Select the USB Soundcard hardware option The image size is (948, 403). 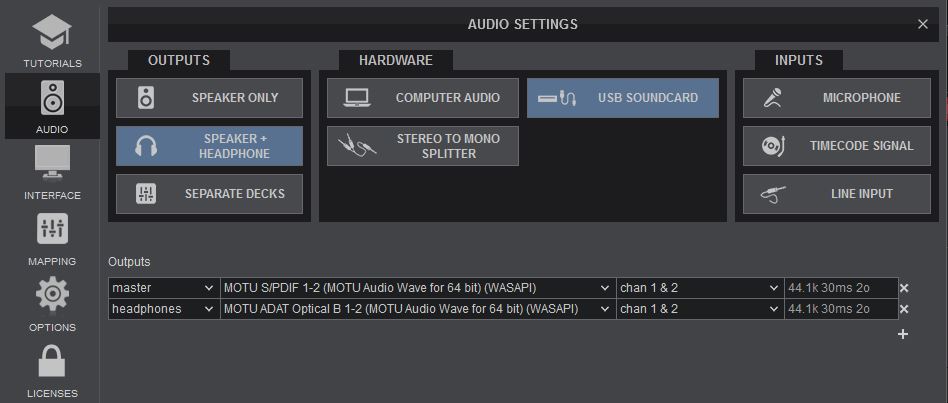623,98
